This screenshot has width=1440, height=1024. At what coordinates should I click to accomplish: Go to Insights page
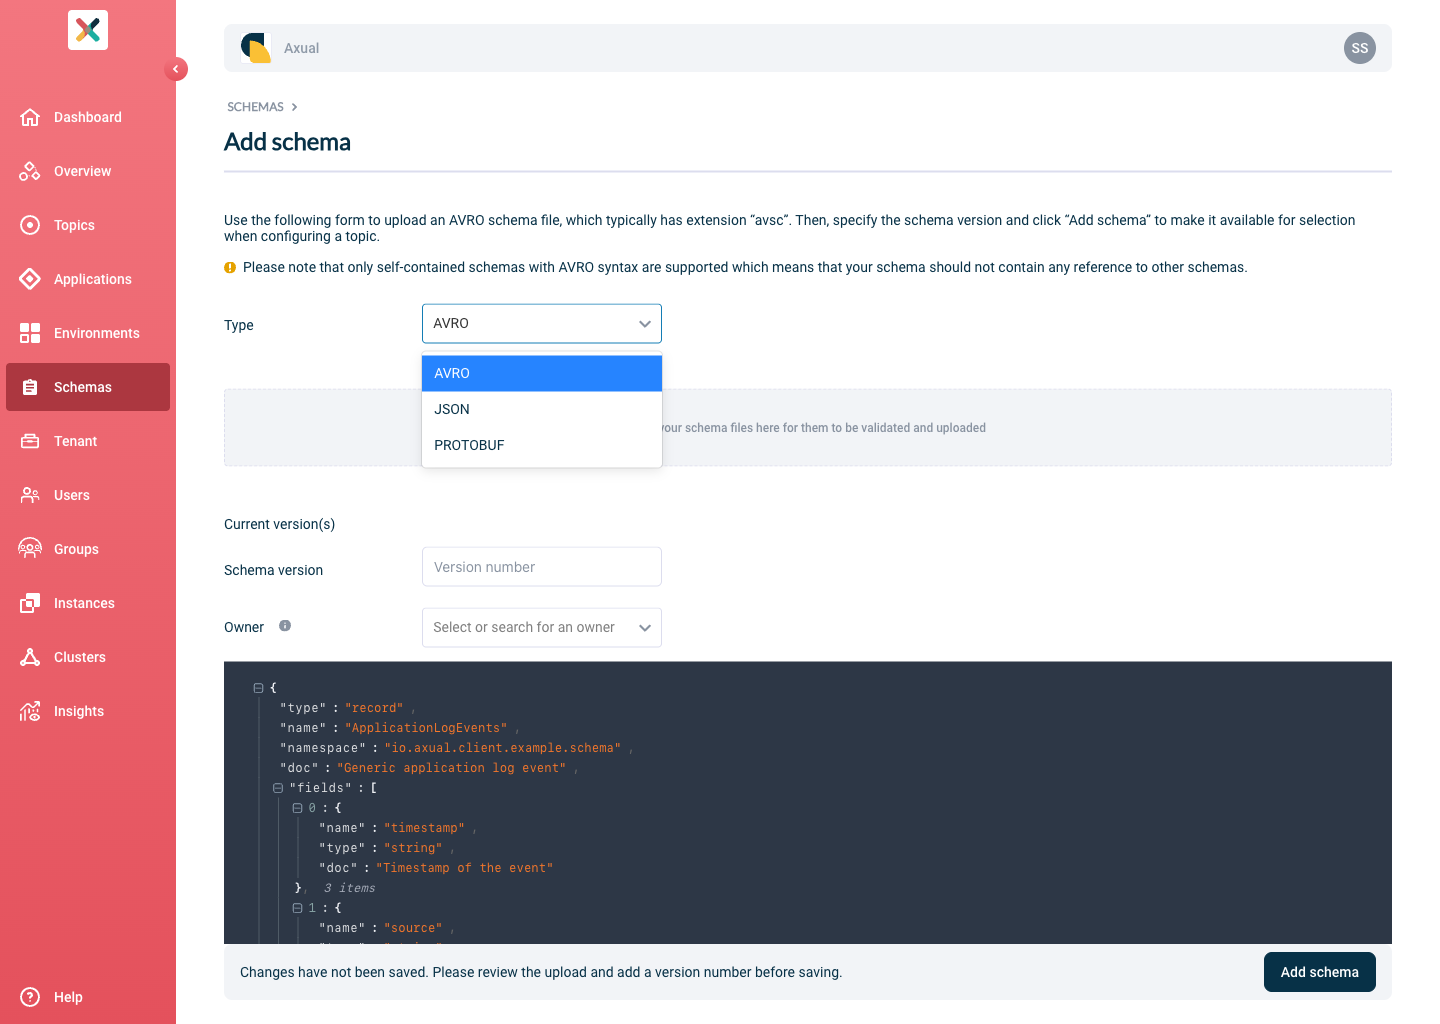point(88,711)
